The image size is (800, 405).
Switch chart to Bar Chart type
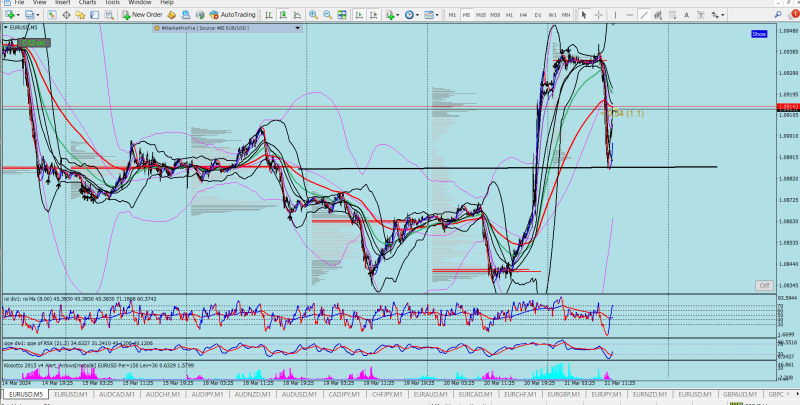268,15
